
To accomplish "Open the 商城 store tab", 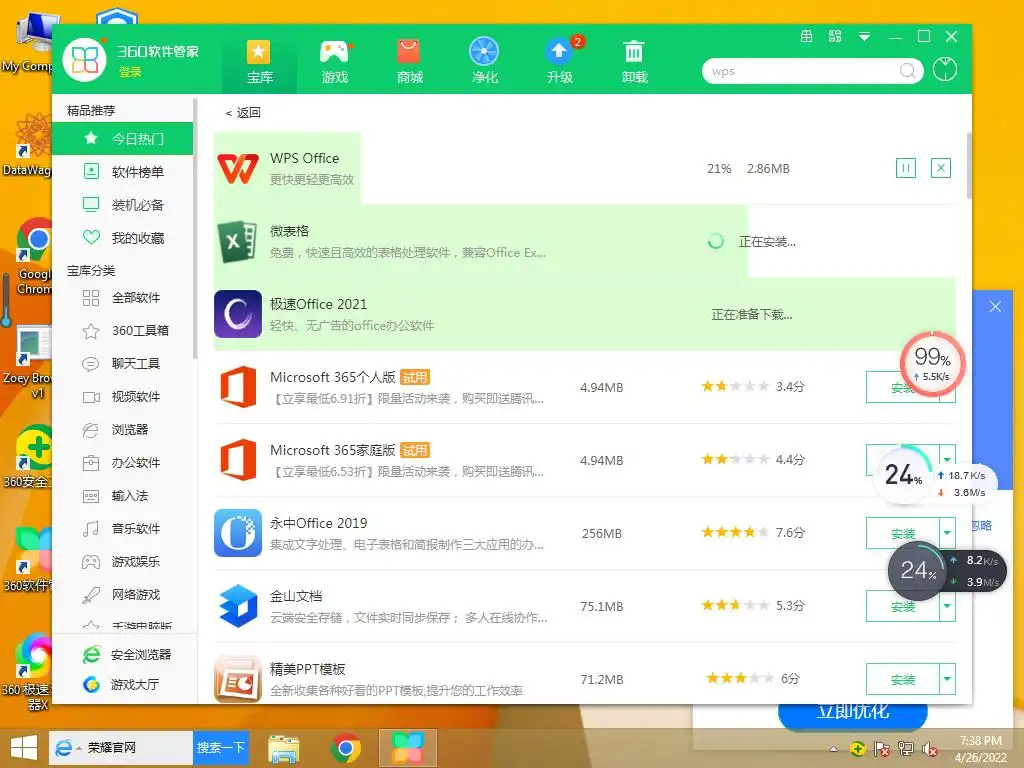I will click(x=409, y=61).
